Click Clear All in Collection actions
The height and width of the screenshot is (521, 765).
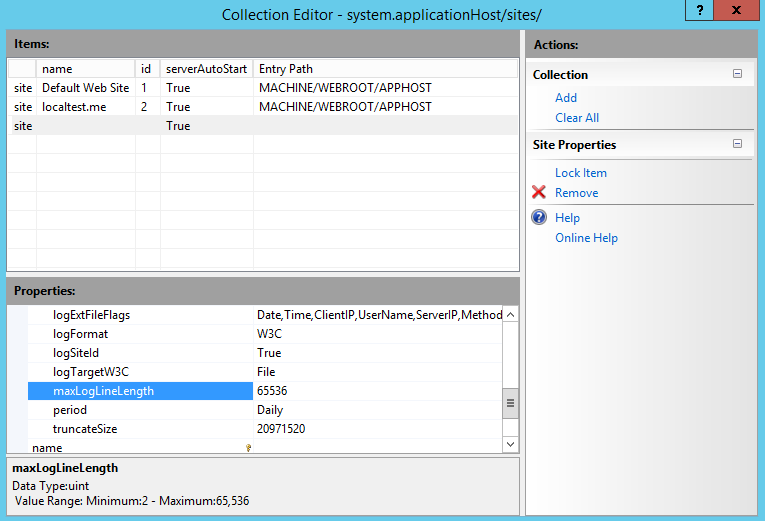(577, 118)
